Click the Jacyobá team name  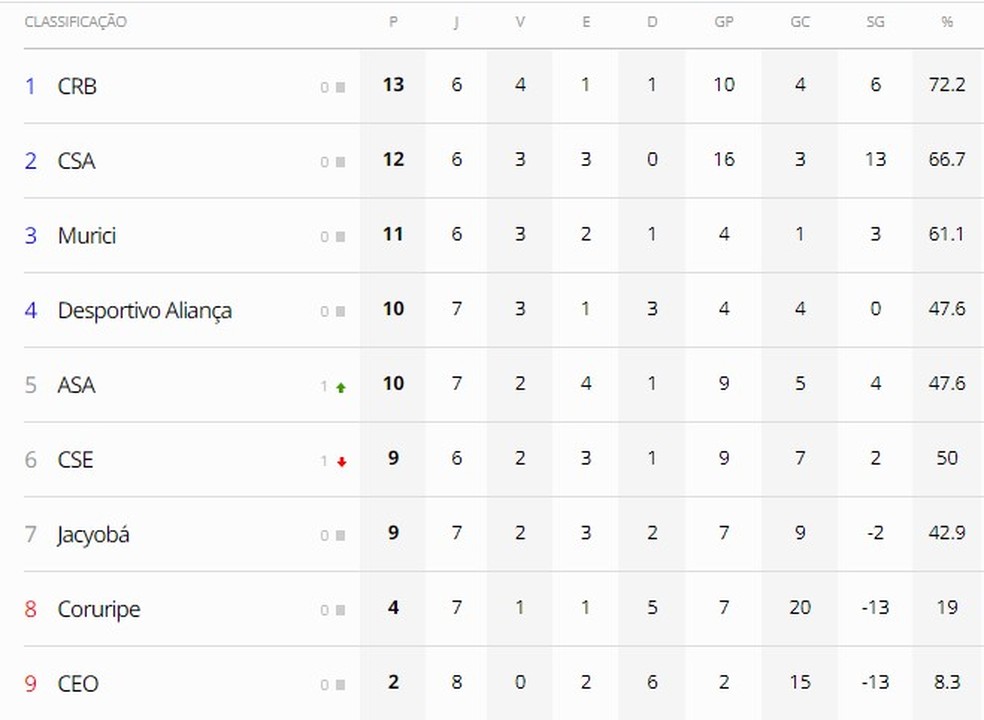(x=93, y=534)
